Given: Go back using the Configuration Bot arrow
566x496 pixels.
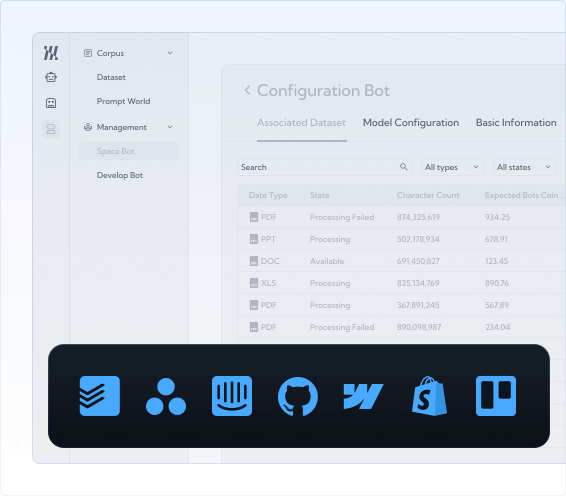Looking at the screenshot, I should (x=247, y=90).
